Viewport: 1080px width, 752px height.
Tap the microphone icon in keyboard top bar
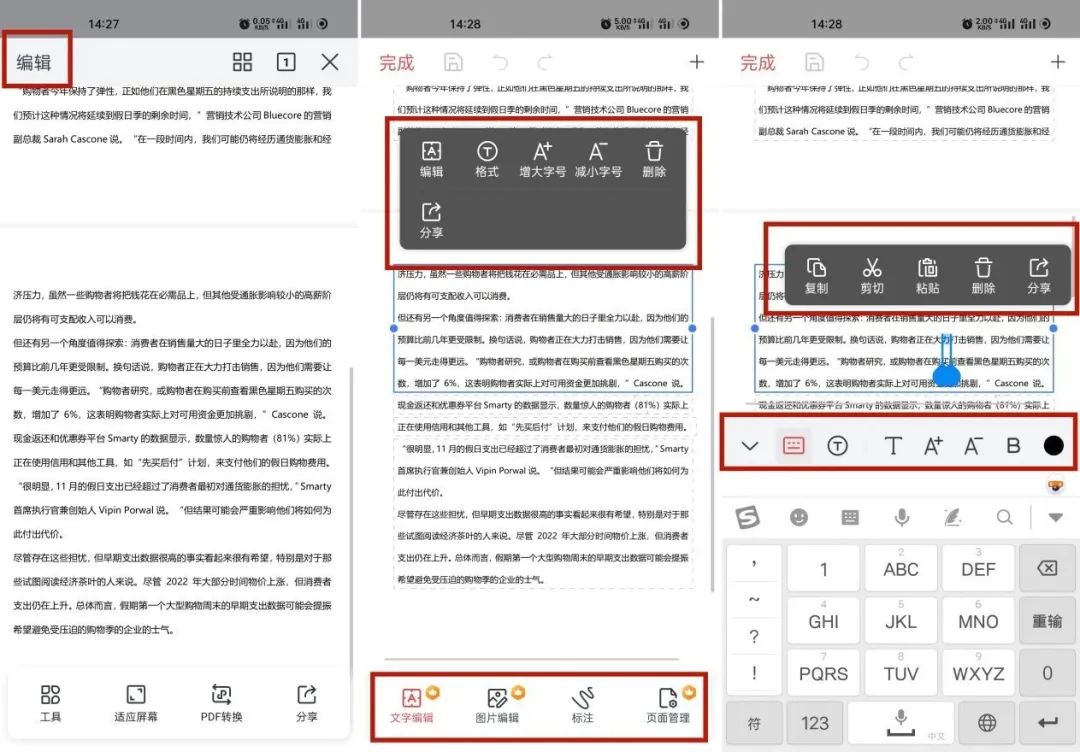(x=902, y=516)
